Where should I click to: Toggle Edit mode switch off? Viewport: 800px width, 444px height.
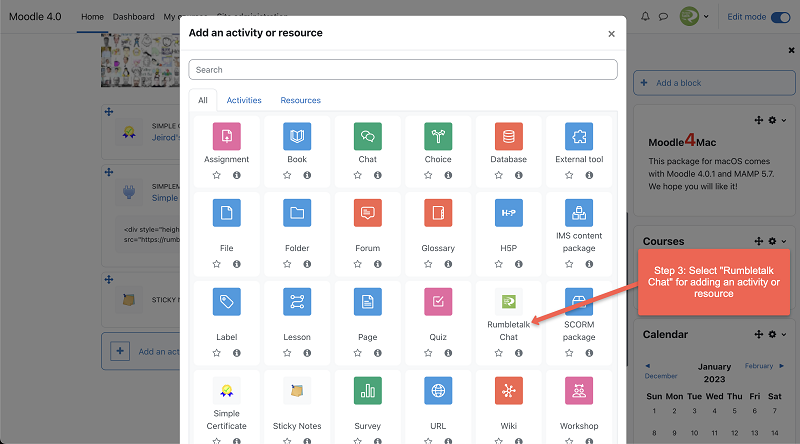(780, 17)
